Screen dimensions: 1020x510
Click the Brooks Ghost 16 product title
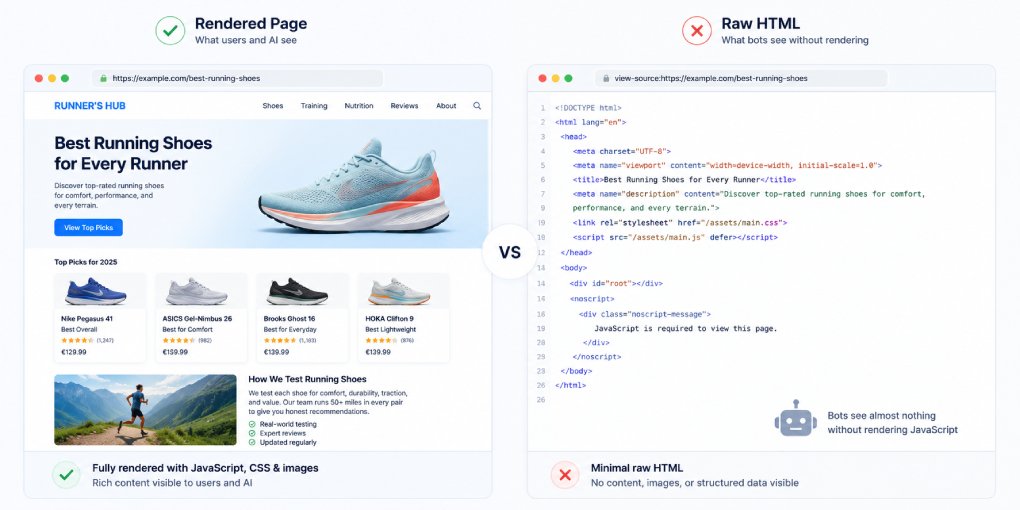pyautogui.click(x=289, y=319)
